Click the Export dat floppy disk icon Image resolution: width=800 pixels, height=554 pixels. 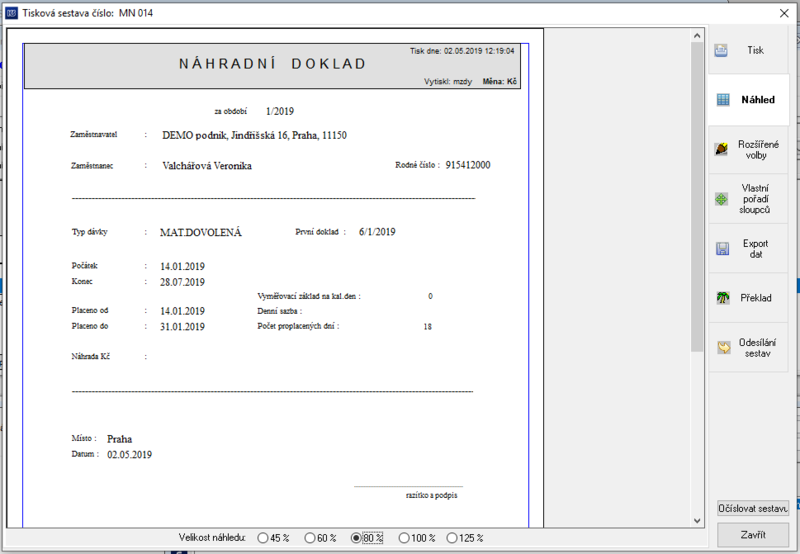(x=722, y=248)
